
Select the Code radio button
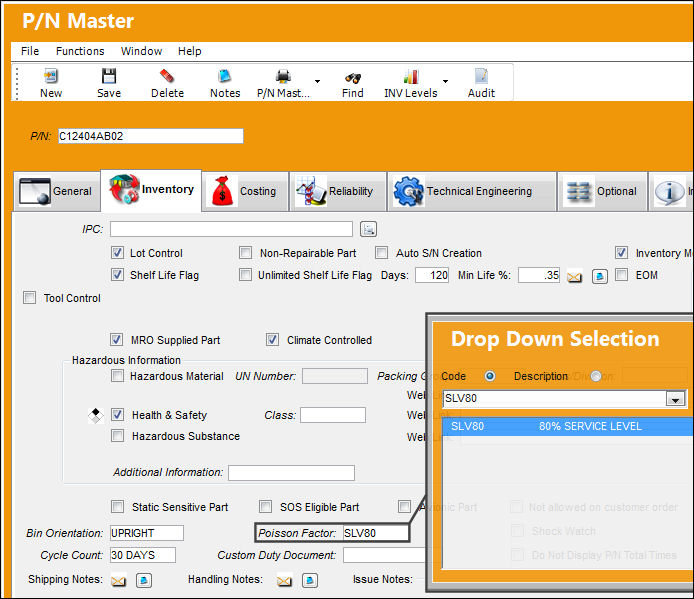pos(490,376)
